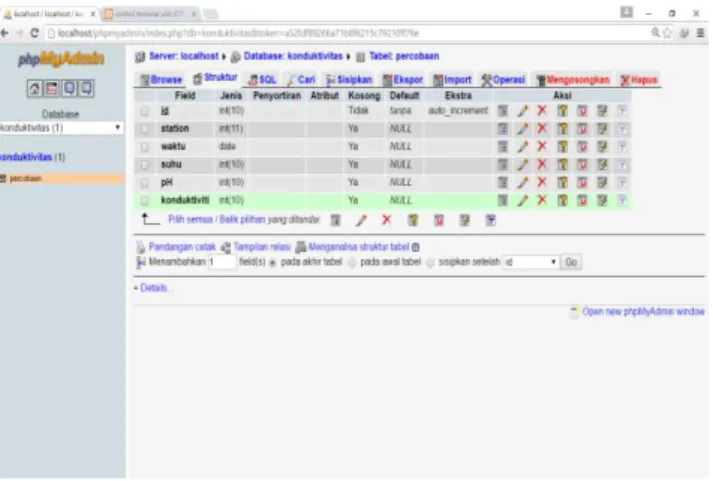Set primary key icon on id row
This screenshot has height=481, width=713.
[562, 111]
